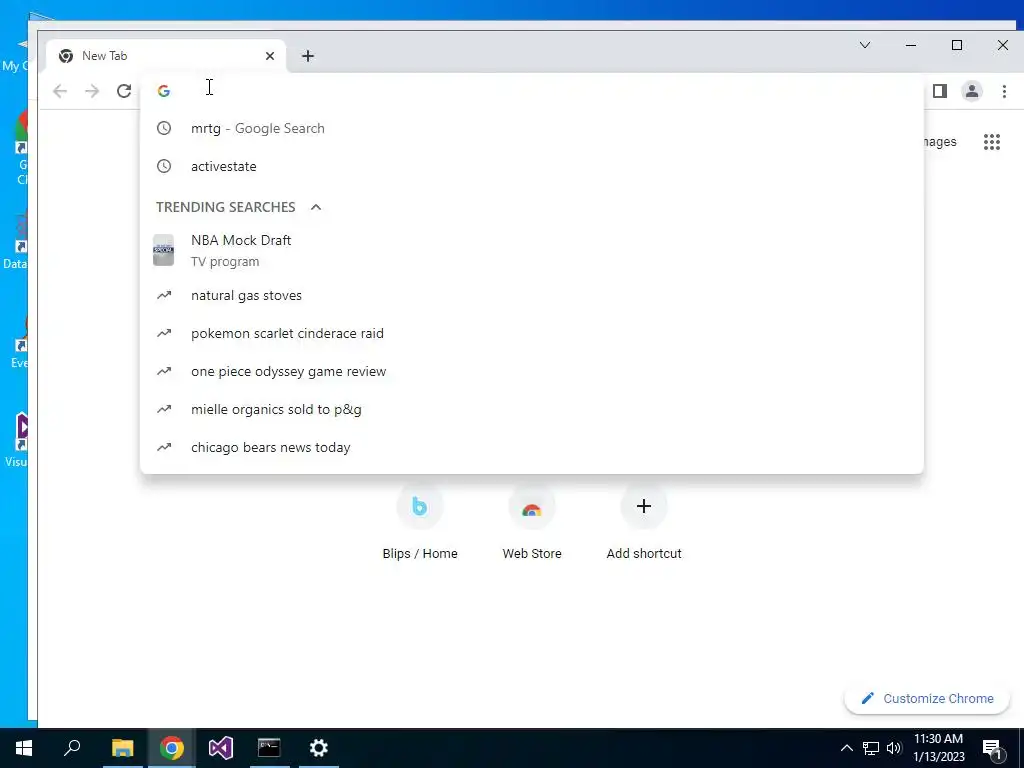Pick one piece odyssey game review
This screenshot has width=1024, height=768.
(532, 371)
